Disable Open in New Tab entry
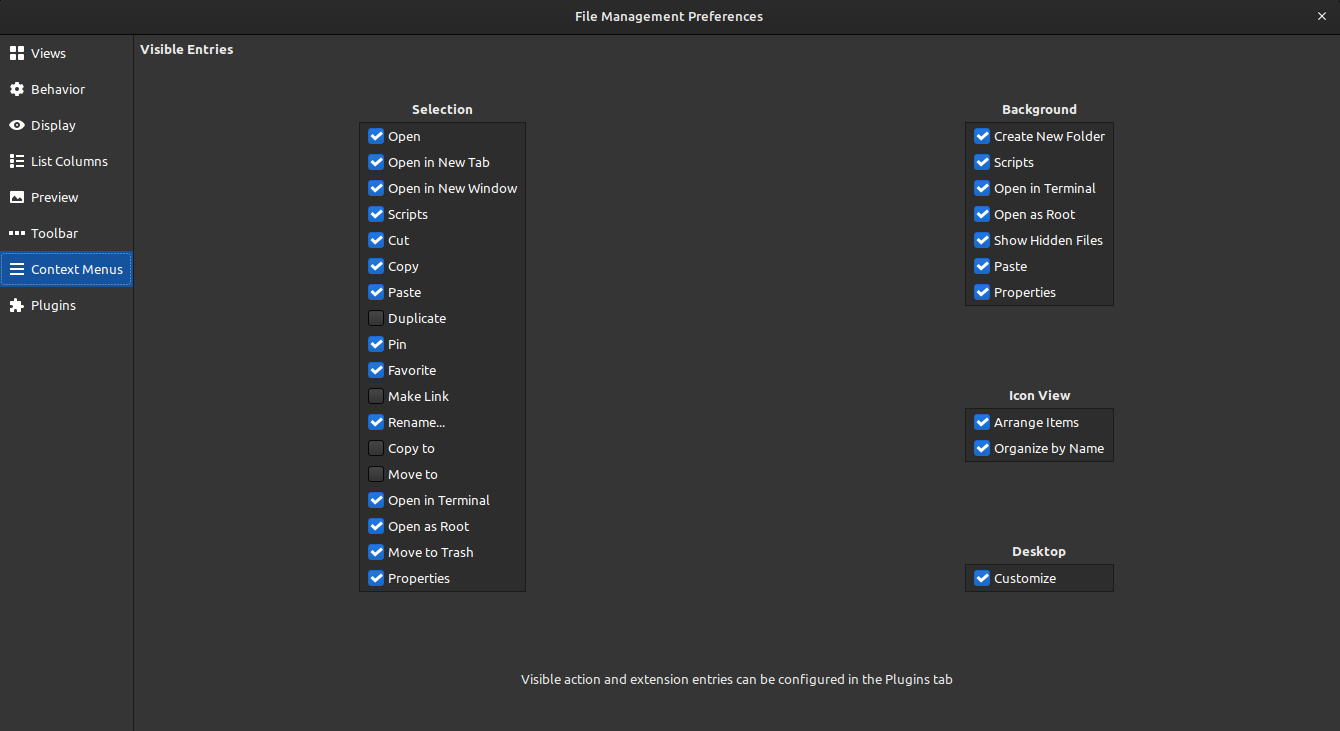This screenshot has width=1340, height=731. pyautogui.click(x=376, y=162)
